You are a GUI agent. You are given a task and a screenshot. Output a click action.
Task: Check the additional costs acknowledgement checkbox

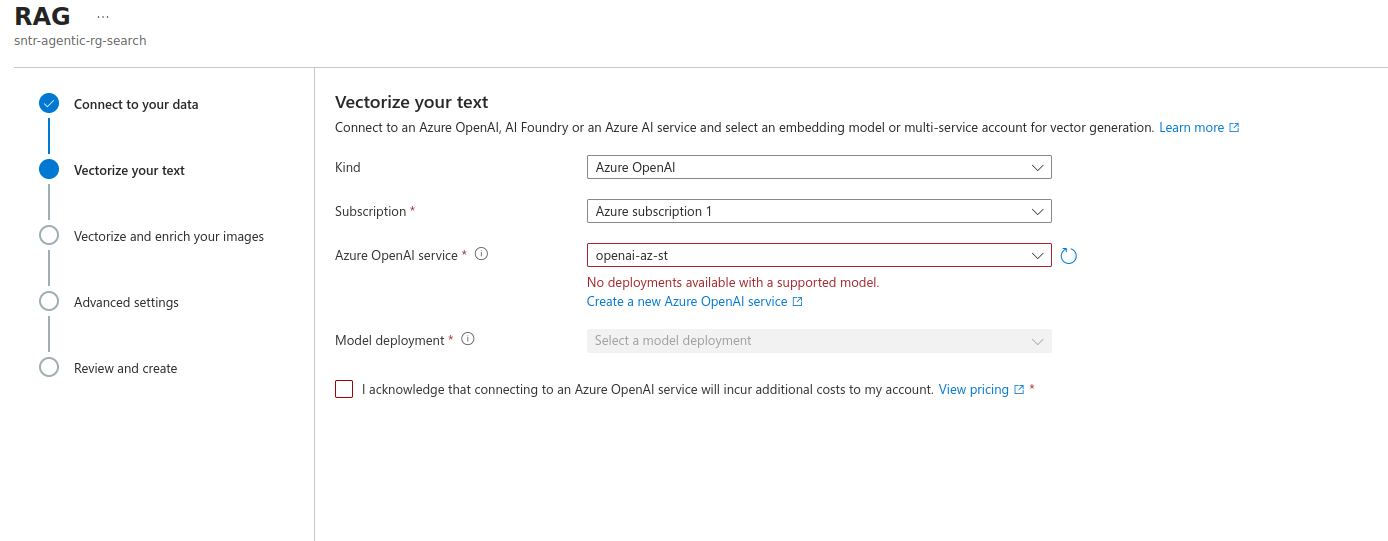click(x=344, y=389)
